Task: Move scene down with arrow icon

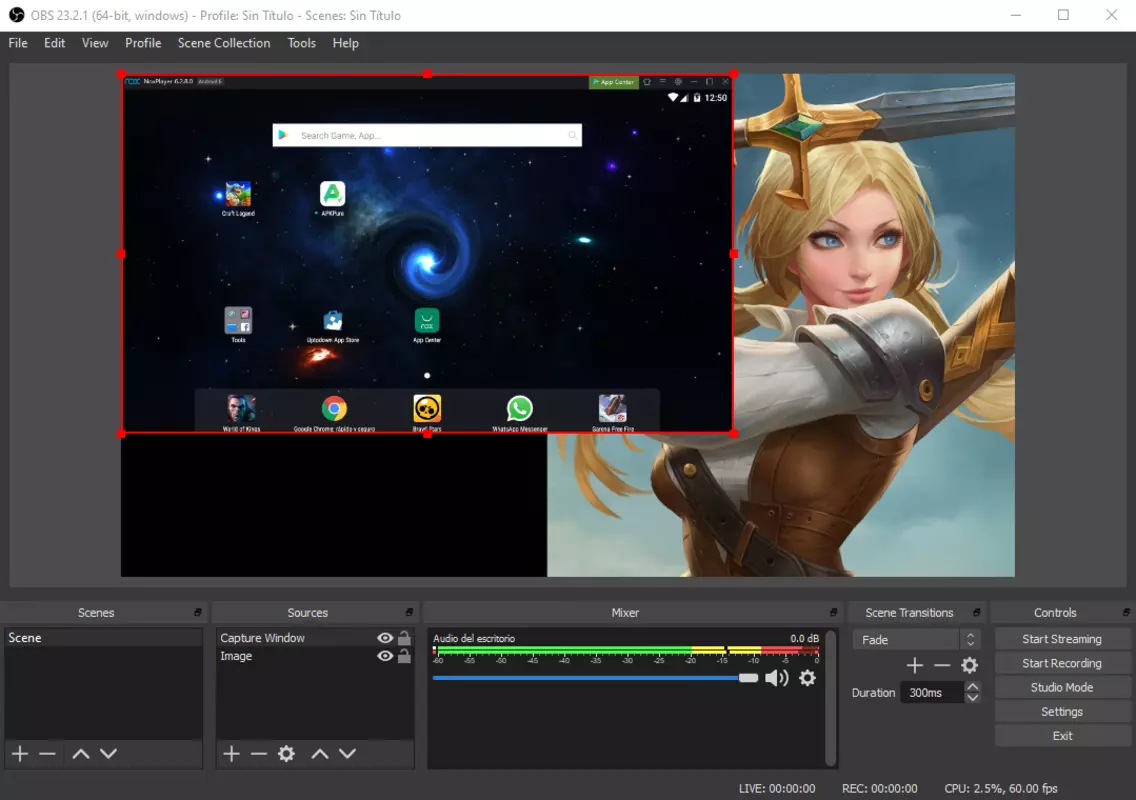Action: [x=108, y=754]
